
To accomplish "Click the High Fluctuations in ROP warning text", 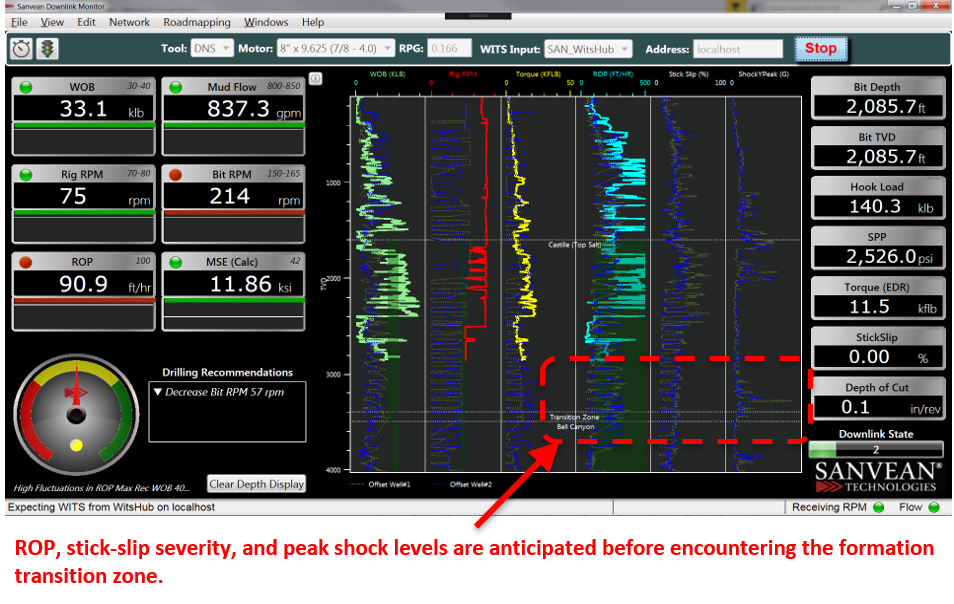I will coord(102,488).
